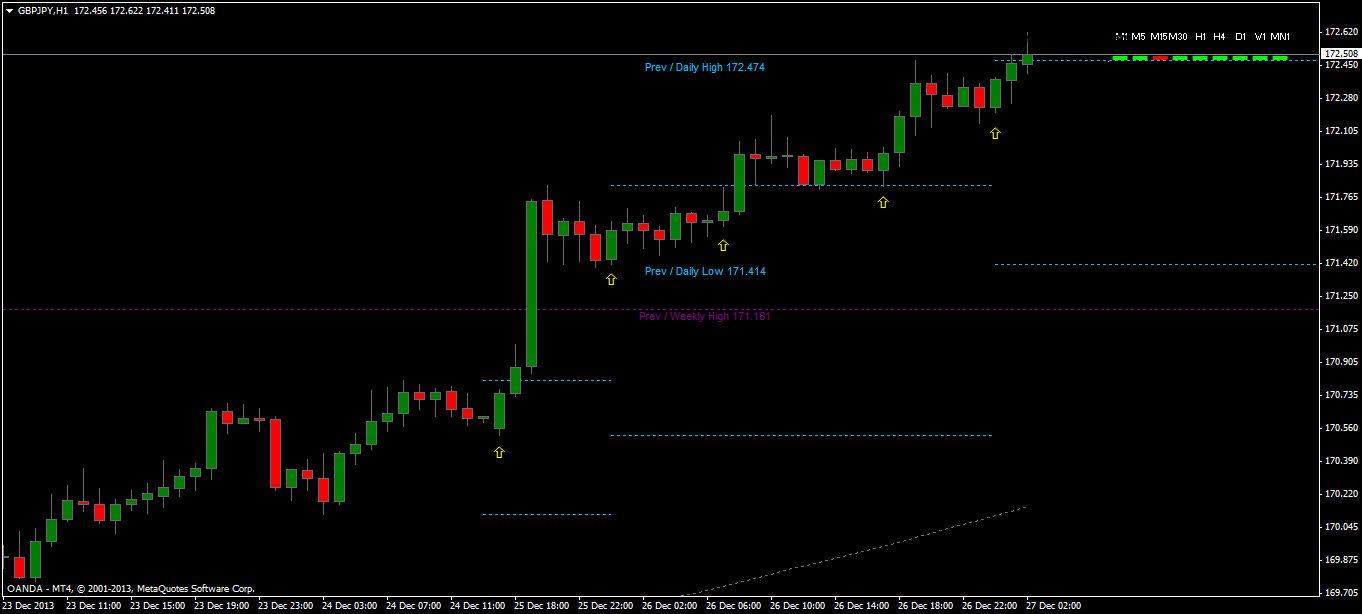Select the yellow arrow above 26 Dec 02:00 time label
The image size is (1362, 614).
tap(723, 246)
